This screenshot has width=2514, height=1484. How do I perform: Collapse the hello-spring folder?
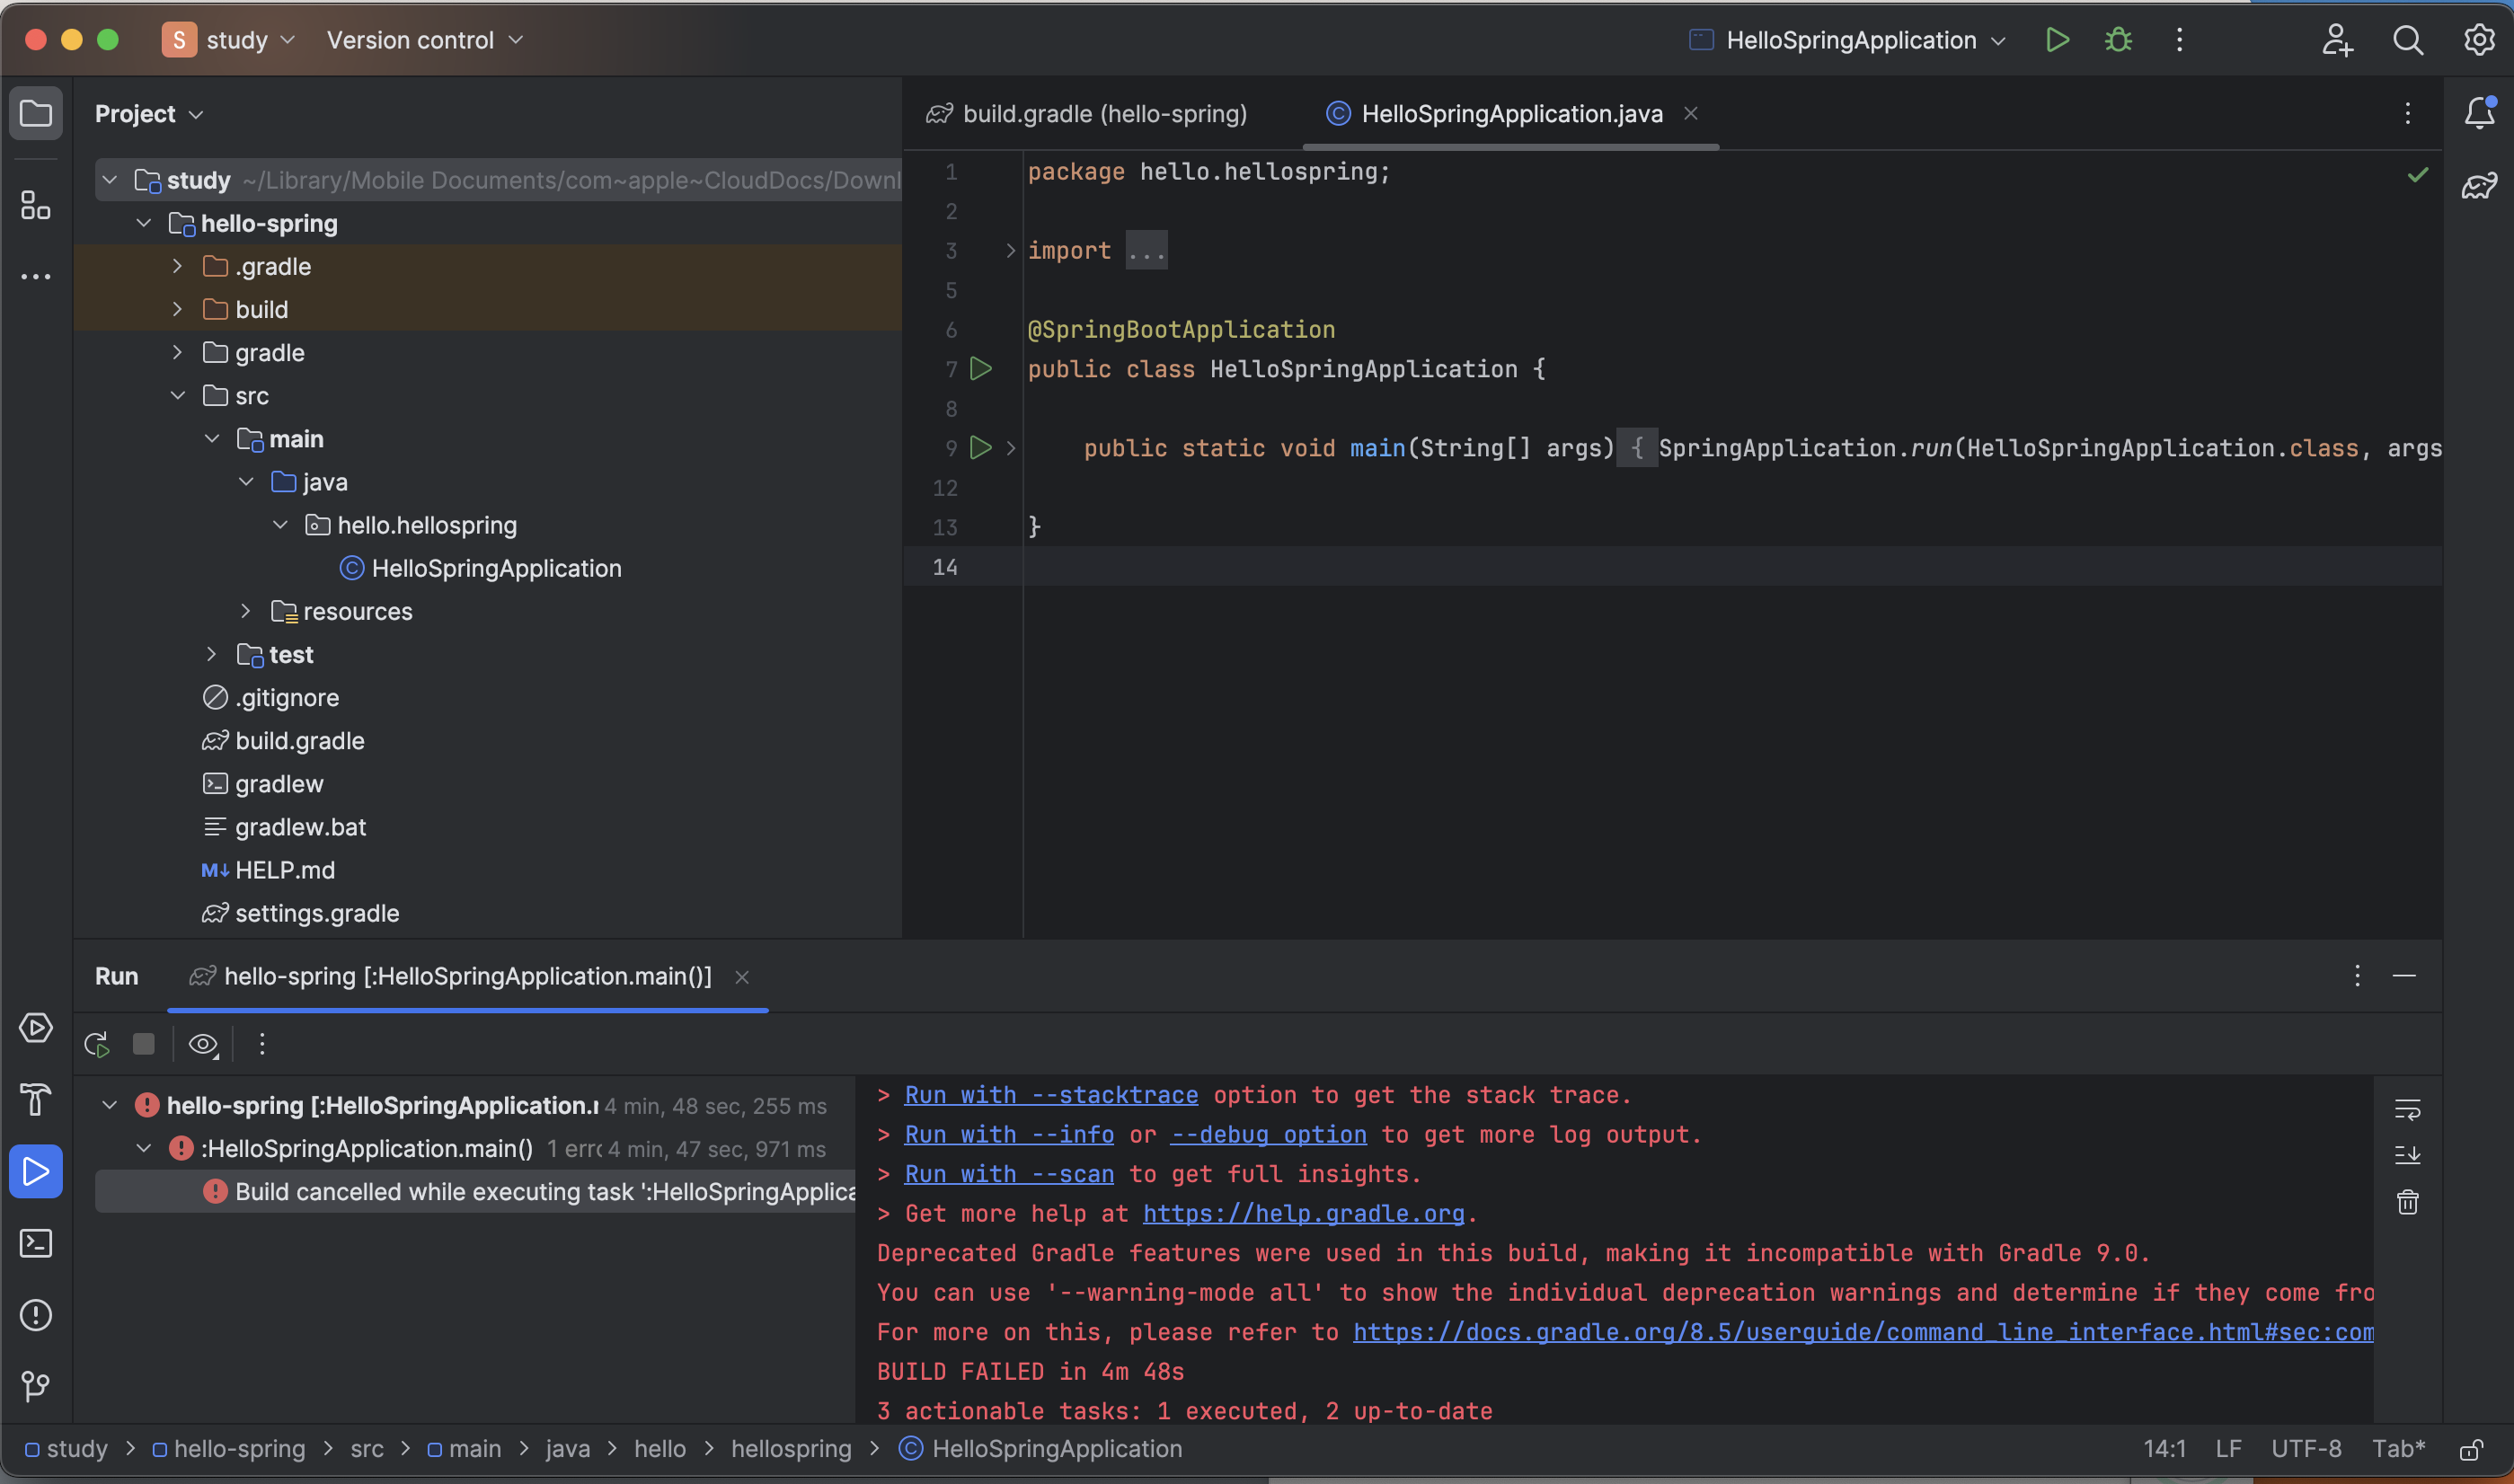(x=144, y=223)
